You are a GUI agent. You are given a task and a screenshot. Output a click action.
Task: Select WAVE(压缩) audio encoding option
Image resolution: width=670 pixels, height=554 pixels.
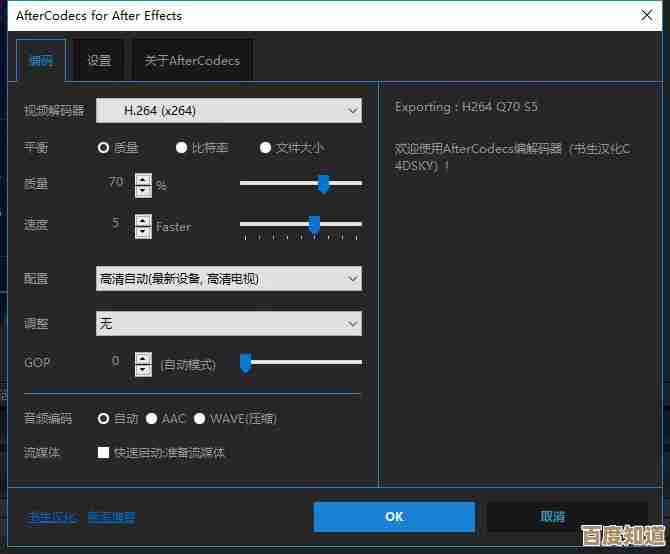[x=200, y=419]
